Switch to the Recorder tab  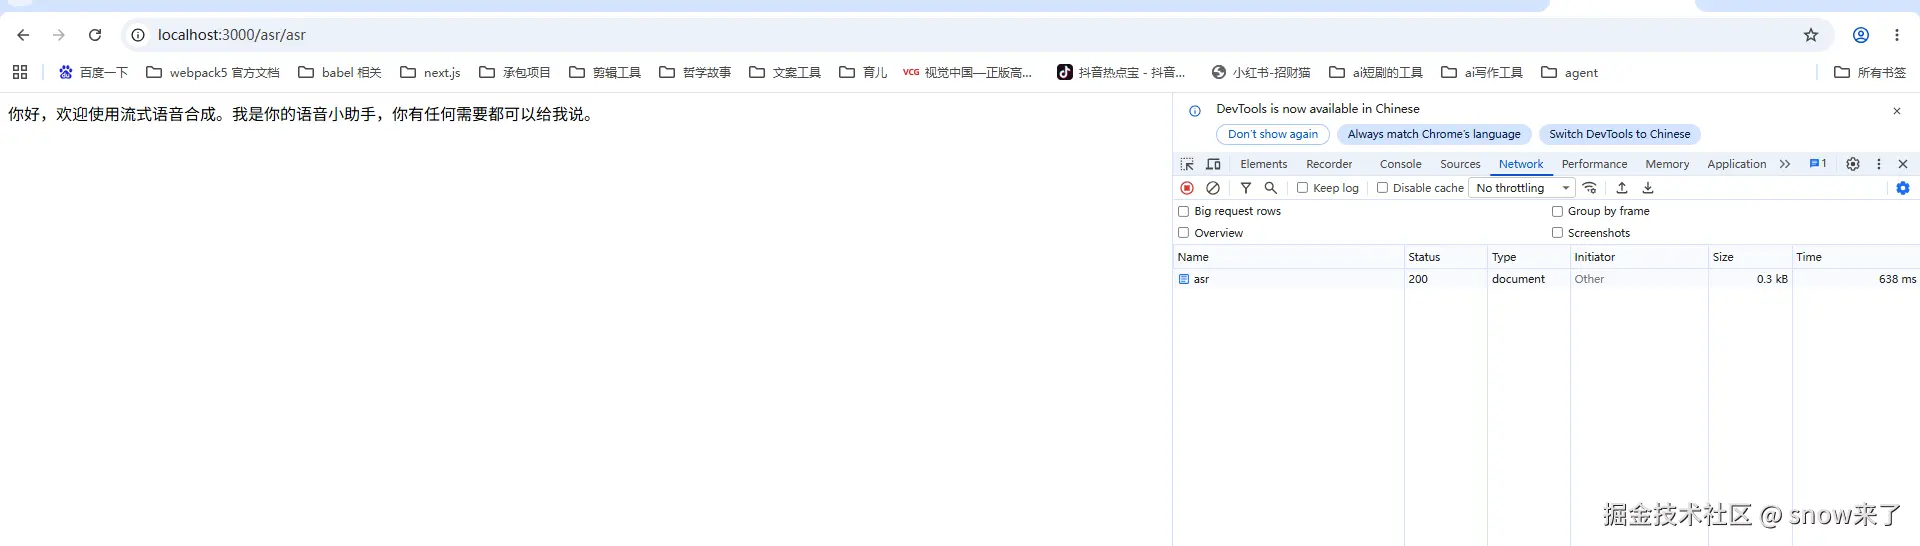(1329, 164)
